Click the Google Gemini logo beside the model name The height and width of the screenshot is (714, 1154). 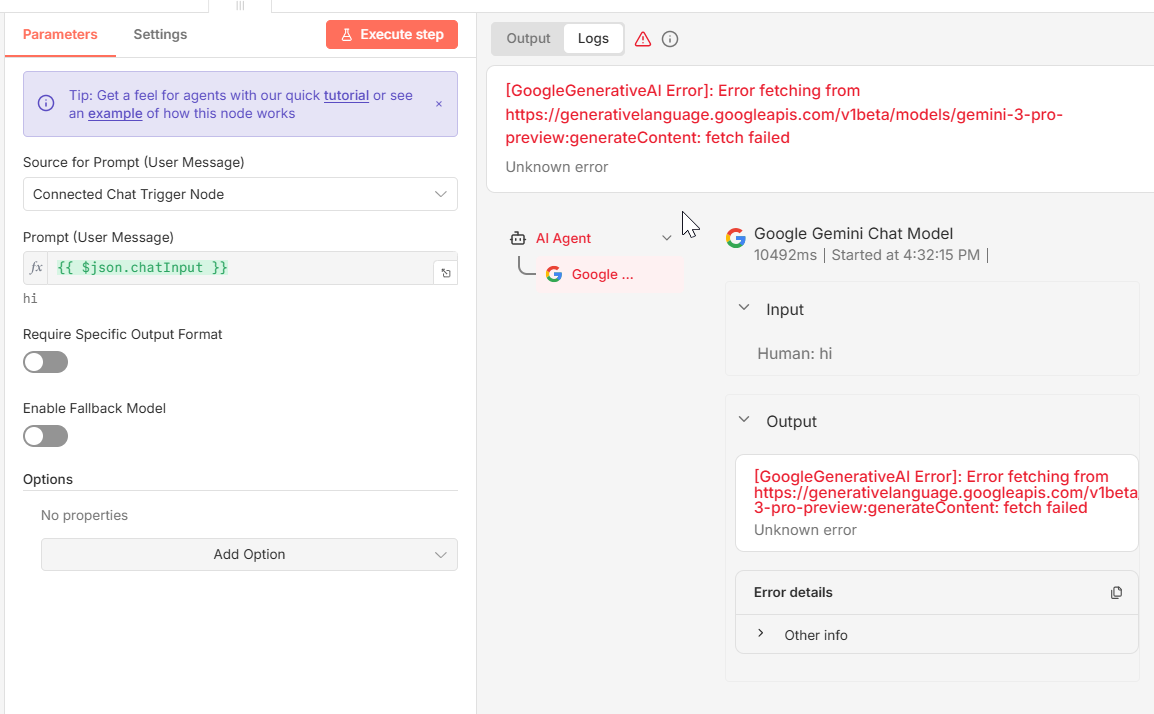(736, 237)
